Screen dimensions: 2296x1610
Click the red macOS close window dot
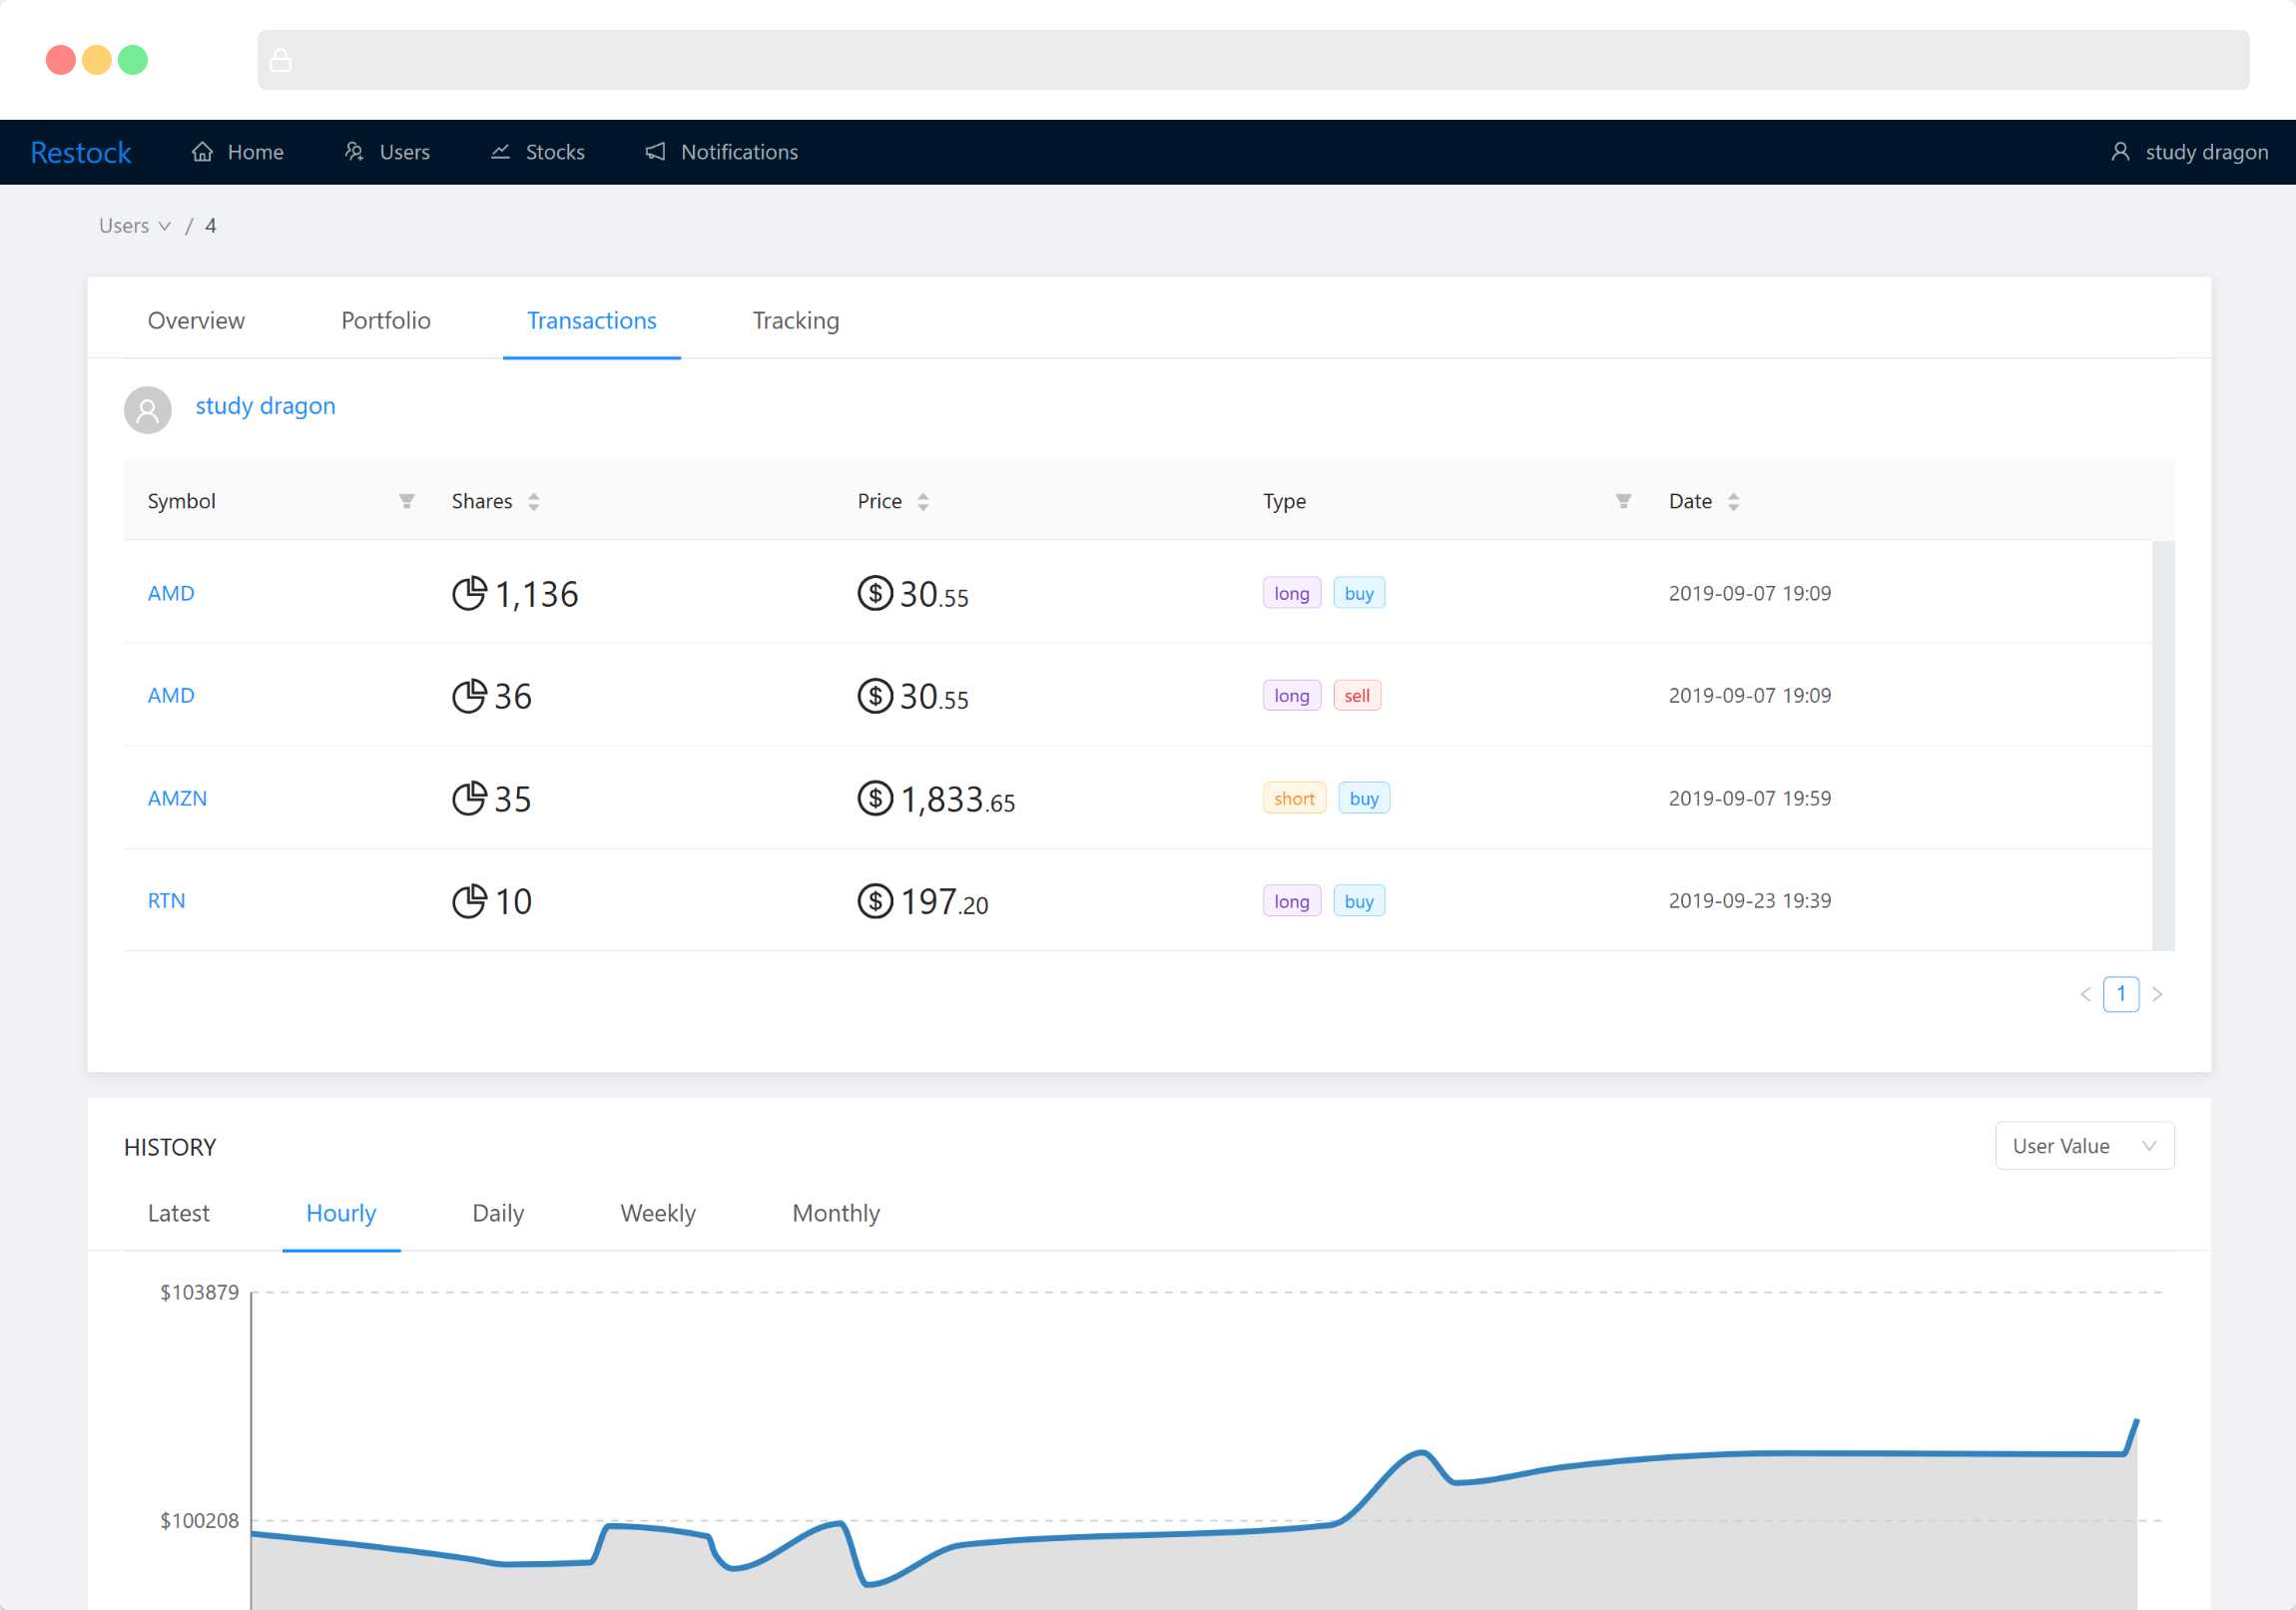coord(61,60)
